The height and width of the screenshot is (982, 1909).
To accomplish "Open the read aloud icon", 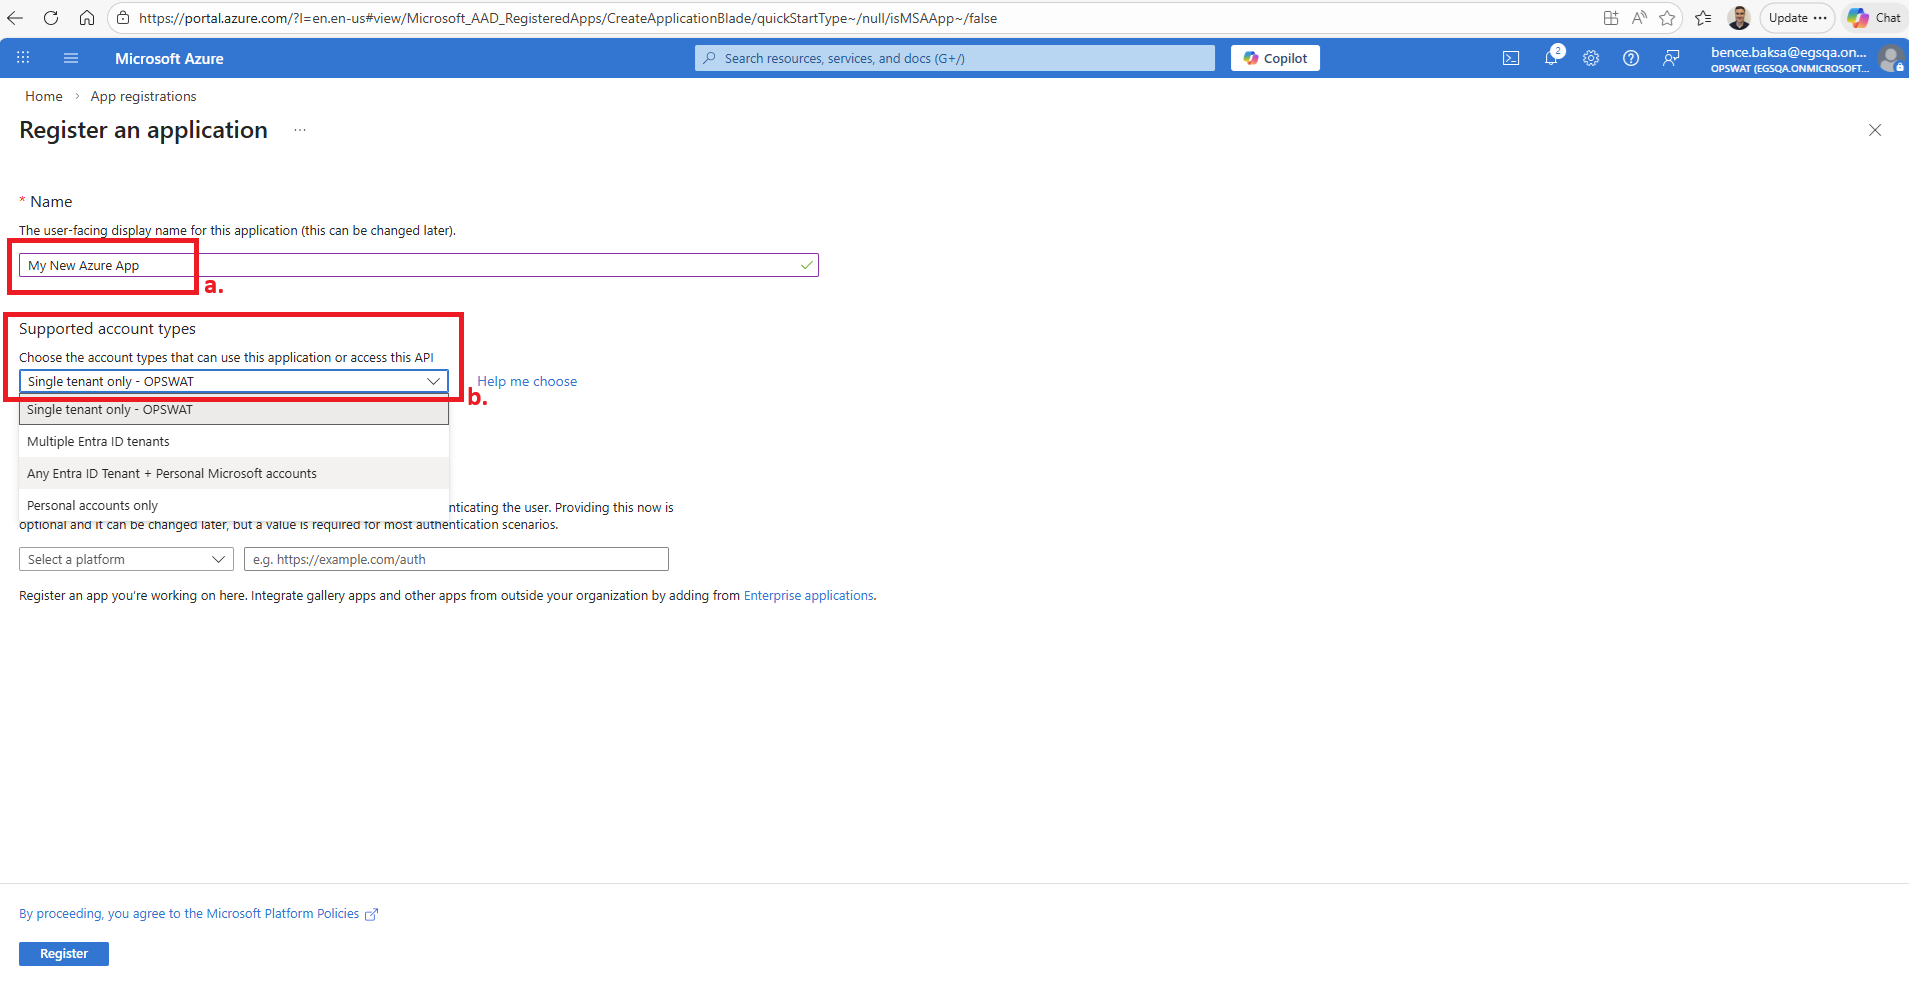I will coord(1639,18).
